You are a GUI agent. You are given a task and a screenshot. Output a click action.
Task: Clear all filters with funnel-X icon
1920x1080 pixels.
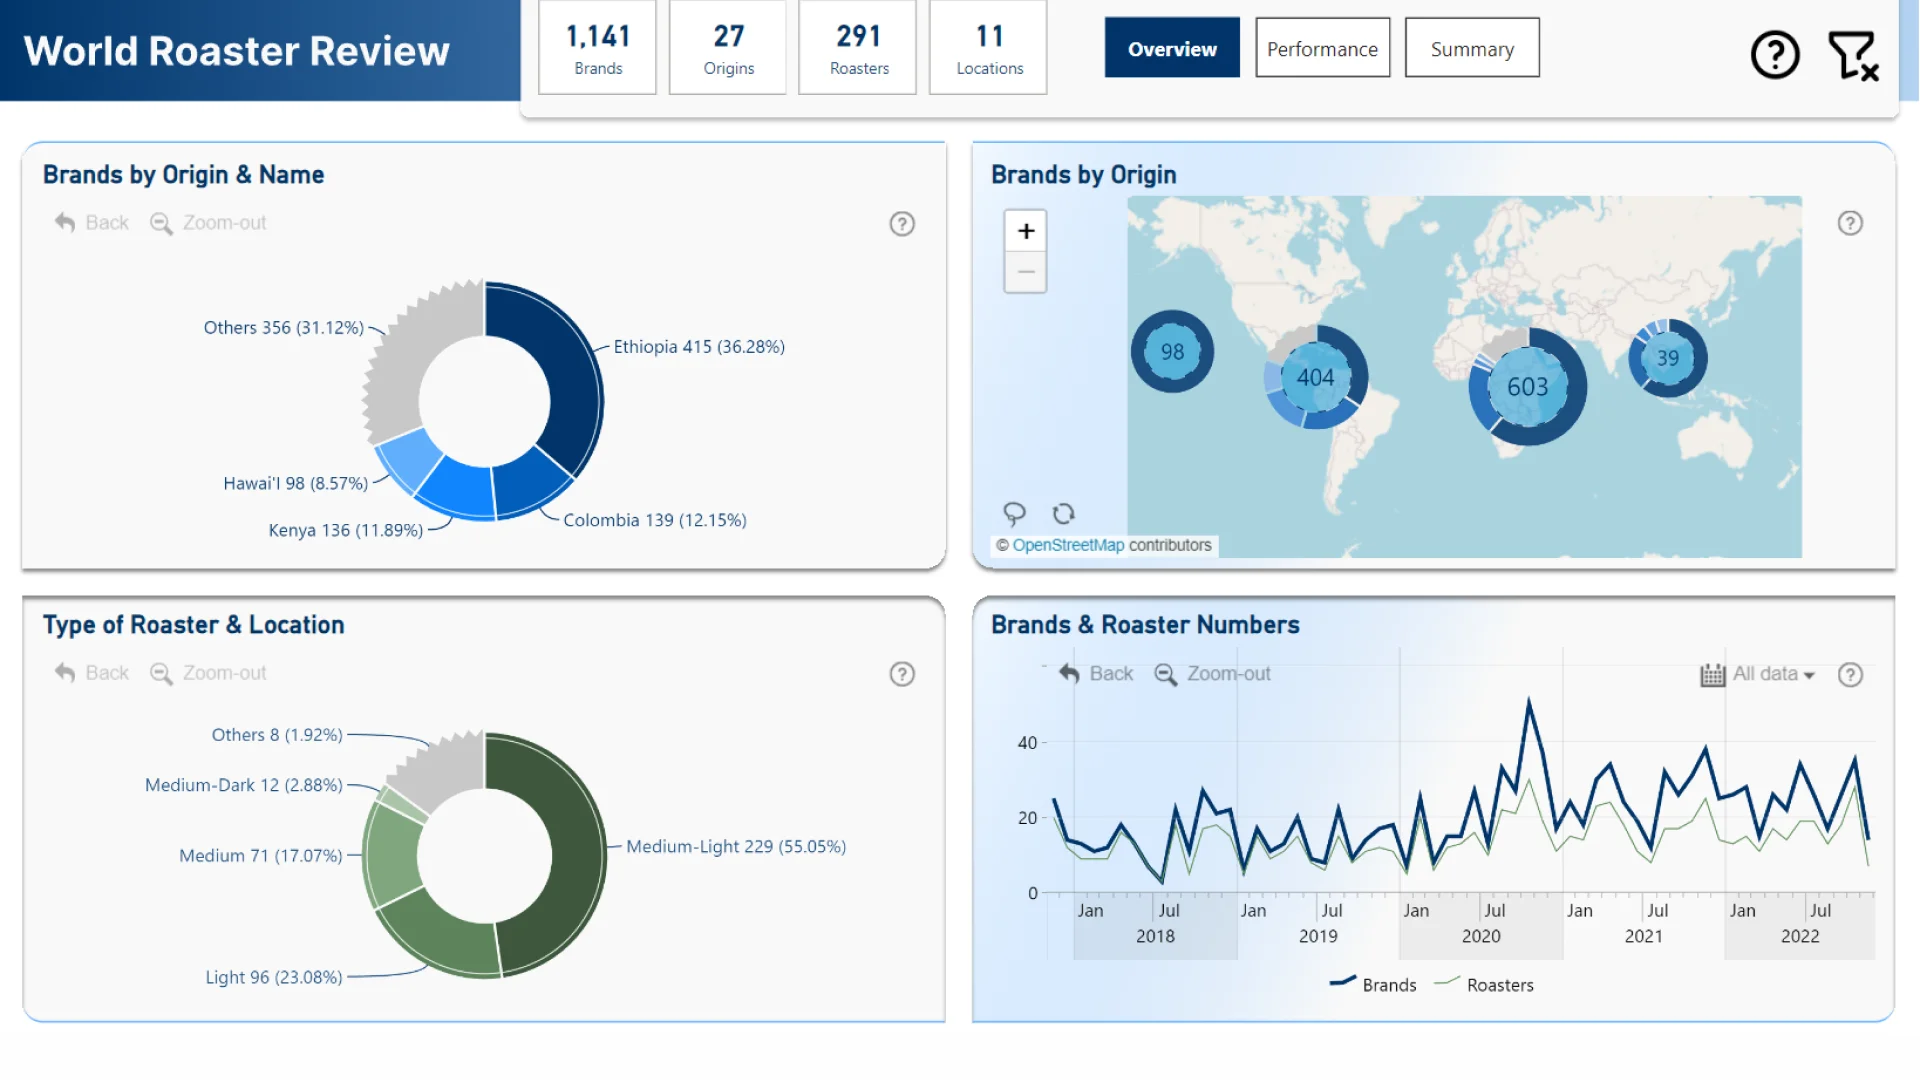click(1853, 55)
